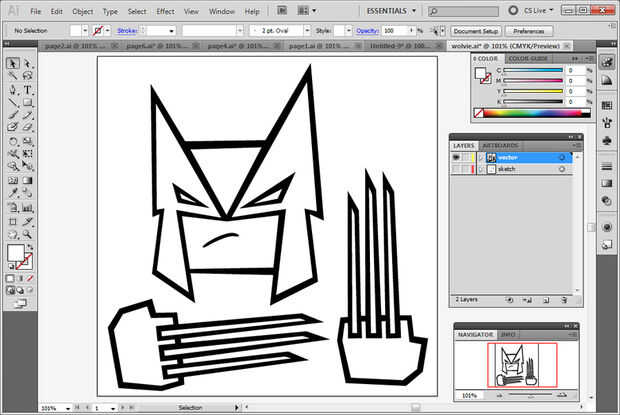Click the Document Setup button

pos(475,31)
